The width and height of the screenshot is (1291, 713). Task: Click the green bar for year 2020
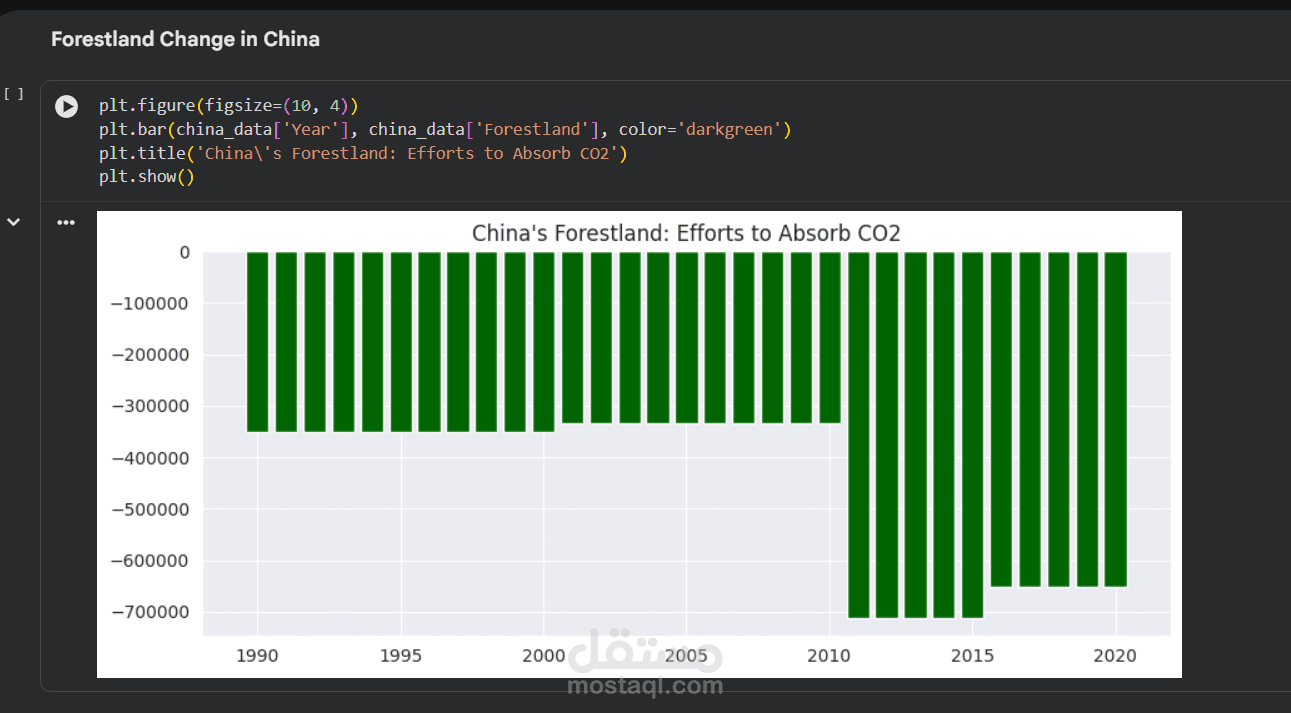coord(1116,419)
